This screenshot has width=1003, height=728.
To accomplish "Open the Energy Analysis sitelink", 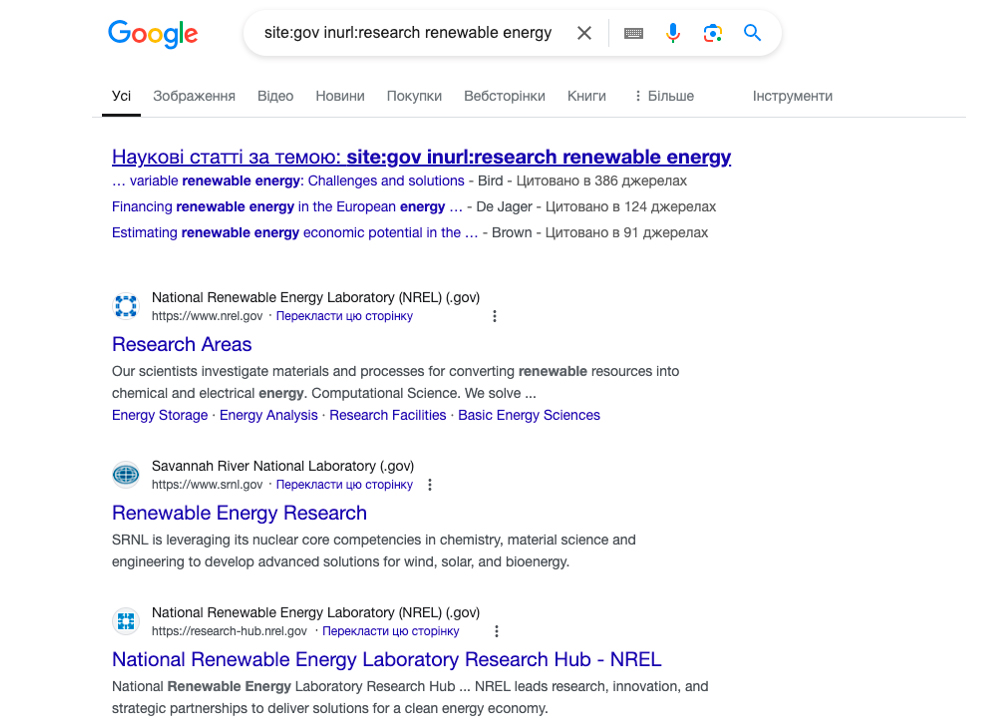I will point(269,415).
